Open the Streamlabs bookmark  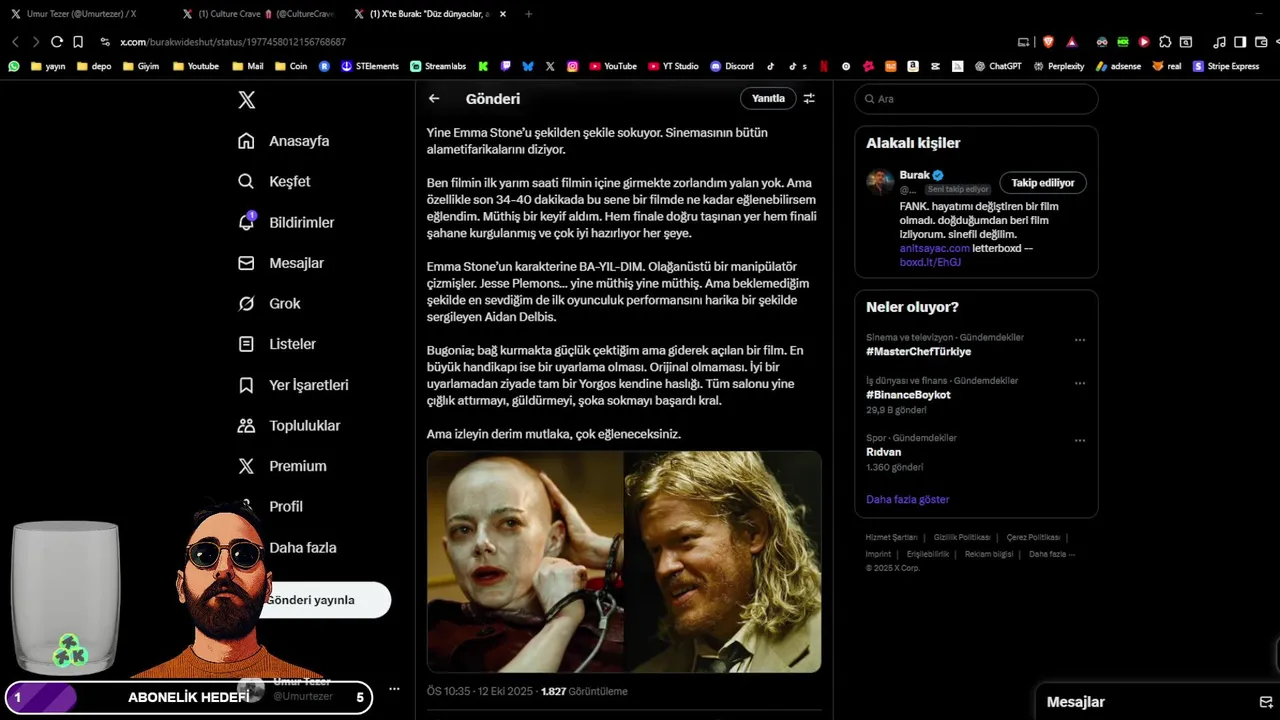coord(438,66)
